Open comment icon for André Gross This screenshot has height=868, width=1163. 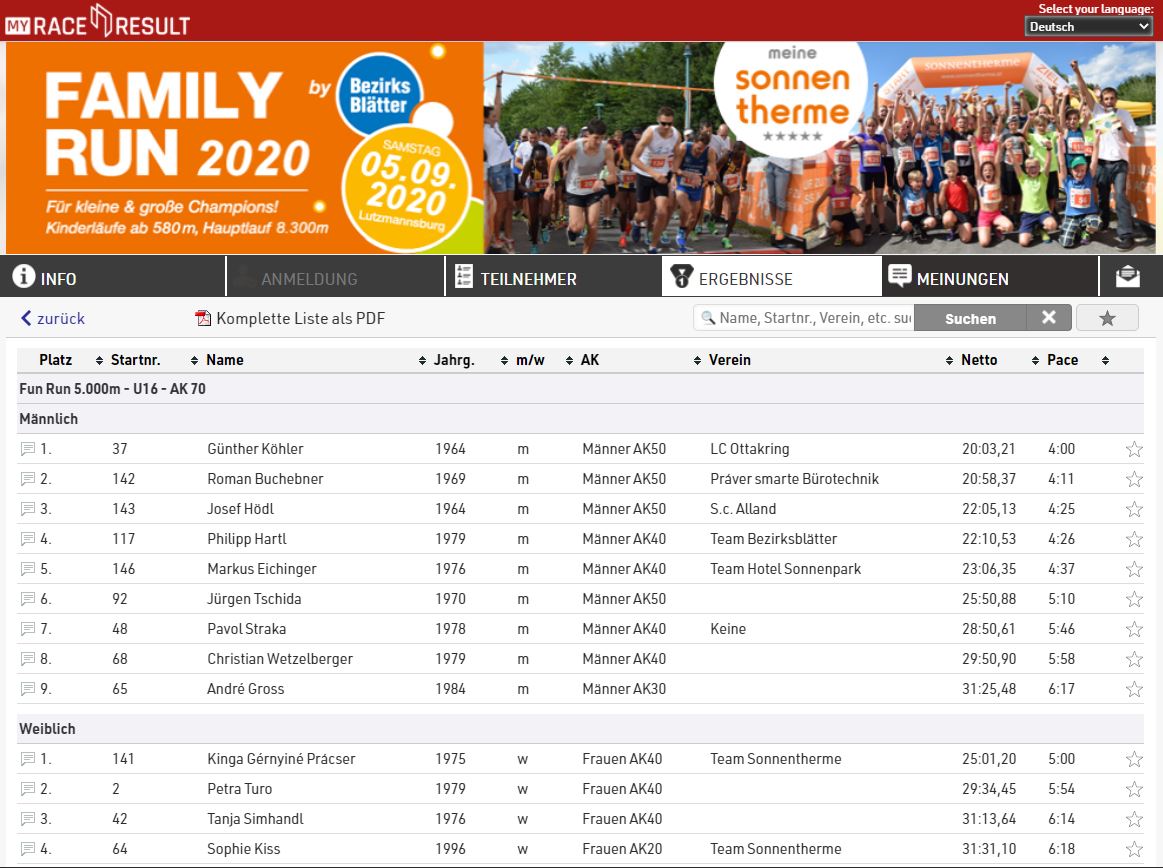27,688
